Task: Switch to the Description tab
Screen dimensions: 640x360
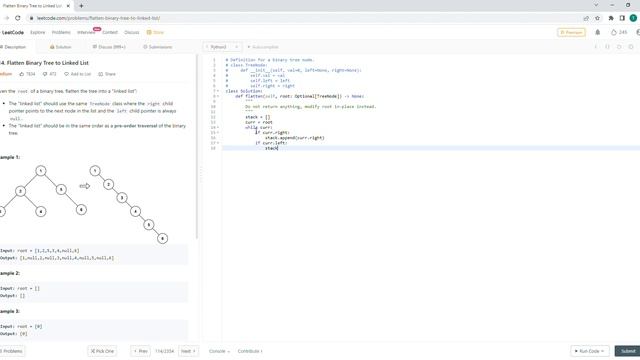Action: (14, 47)
